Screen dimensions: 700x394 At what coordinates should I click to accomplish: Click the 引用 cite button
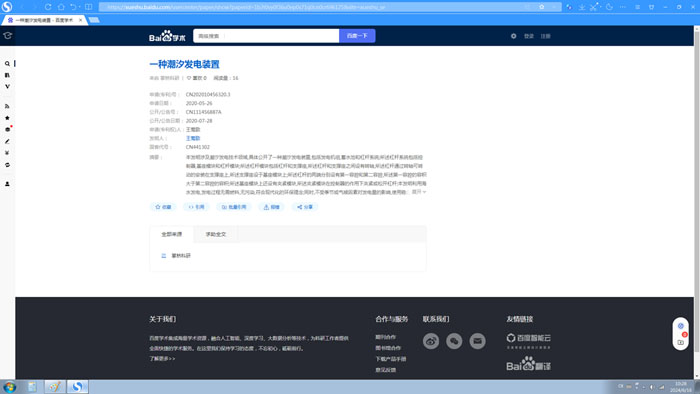[x=196, y=207]
